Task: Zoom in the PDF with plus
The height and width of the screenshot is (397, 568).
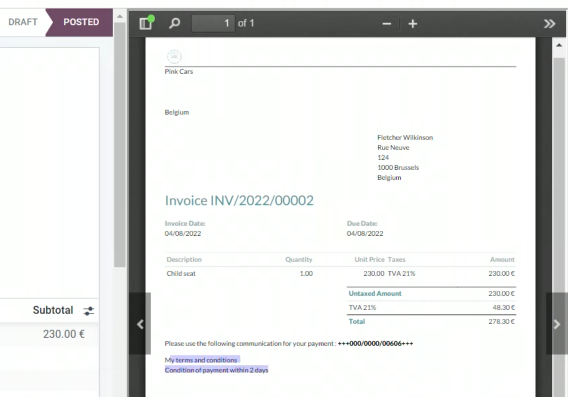Action: (413, 24)
